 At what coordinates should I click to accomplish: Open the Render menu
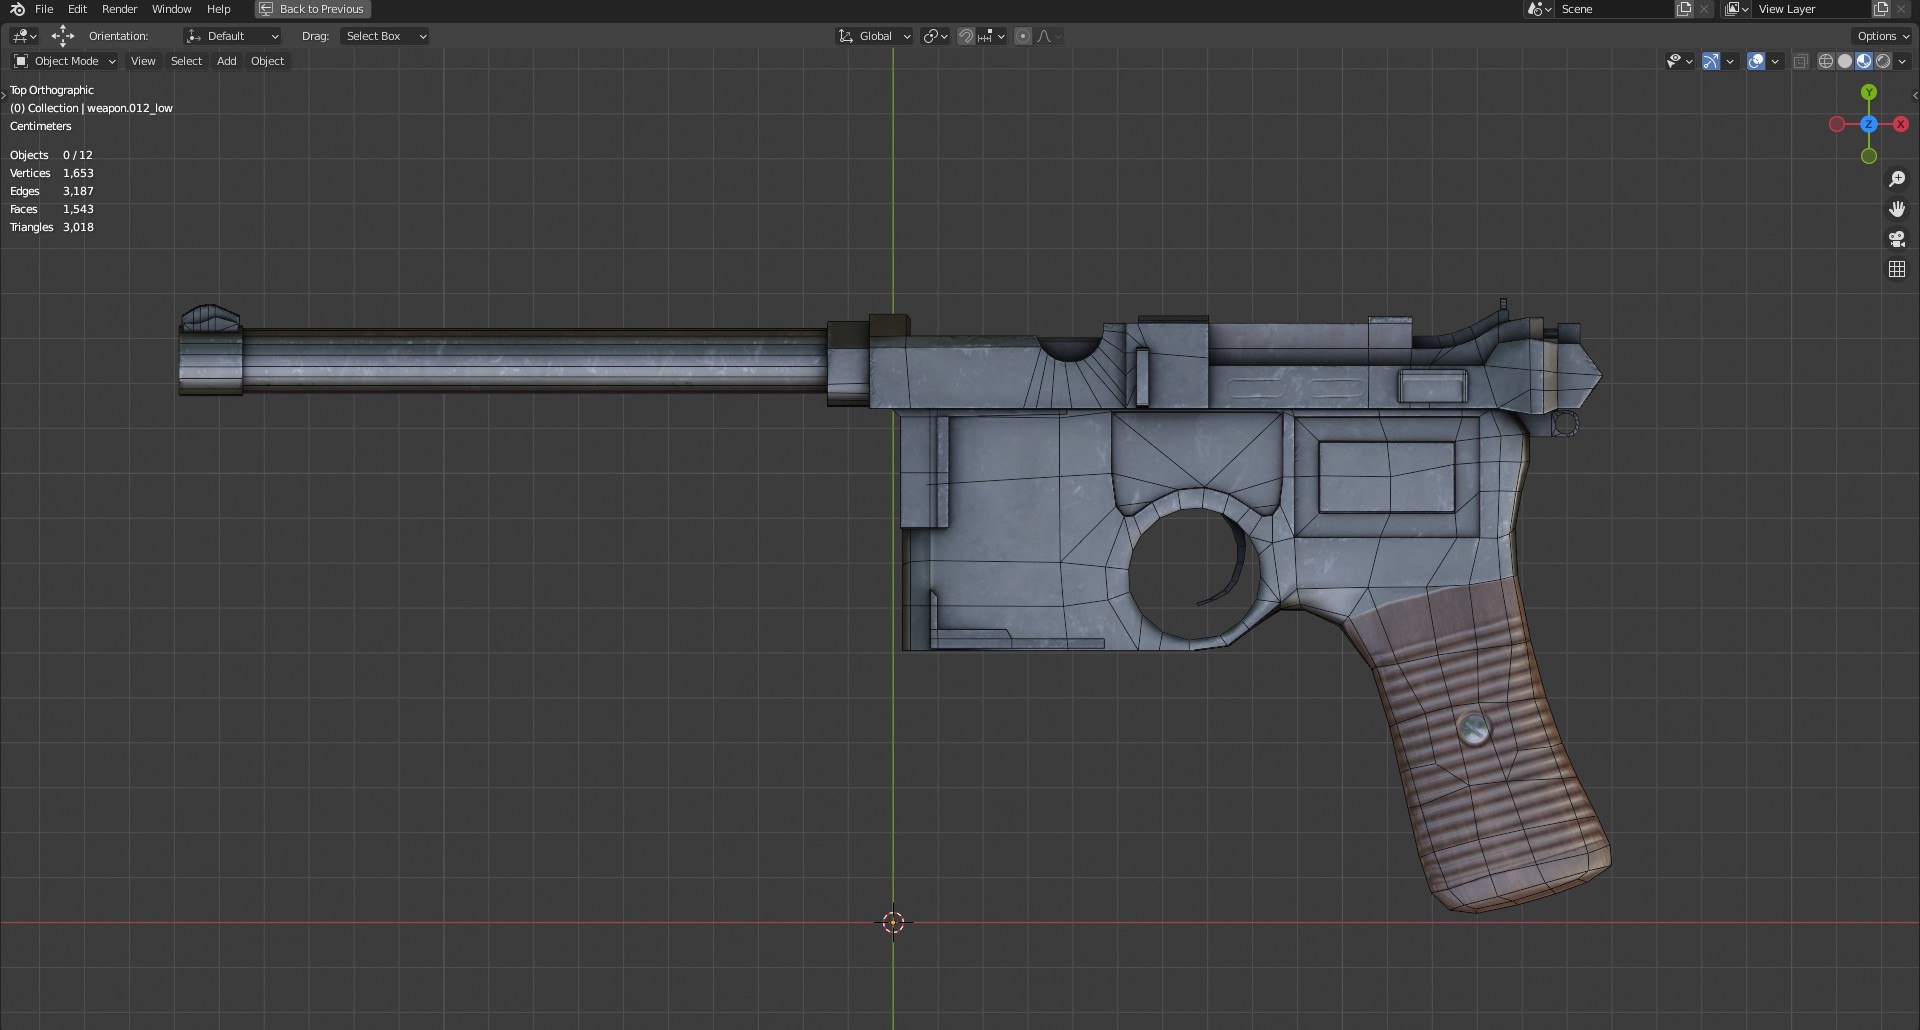click(119, 9)
